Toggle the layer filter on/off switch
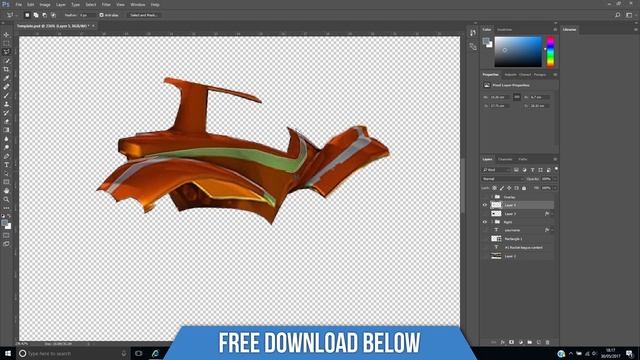Viewport: 640px width, 360px height. (x=556, y=169)
